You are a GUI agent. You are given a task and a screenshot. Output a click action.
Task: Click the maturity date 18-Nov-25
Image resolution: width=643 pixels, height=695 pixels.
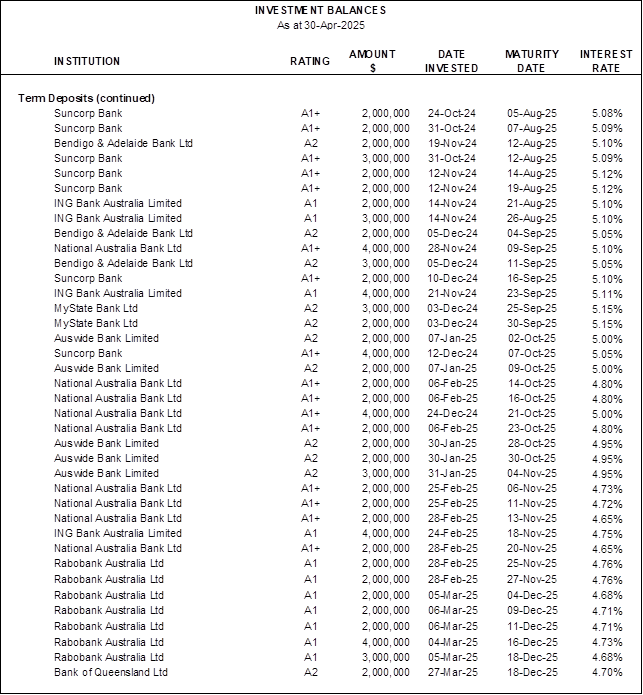(x=532, y=534)
